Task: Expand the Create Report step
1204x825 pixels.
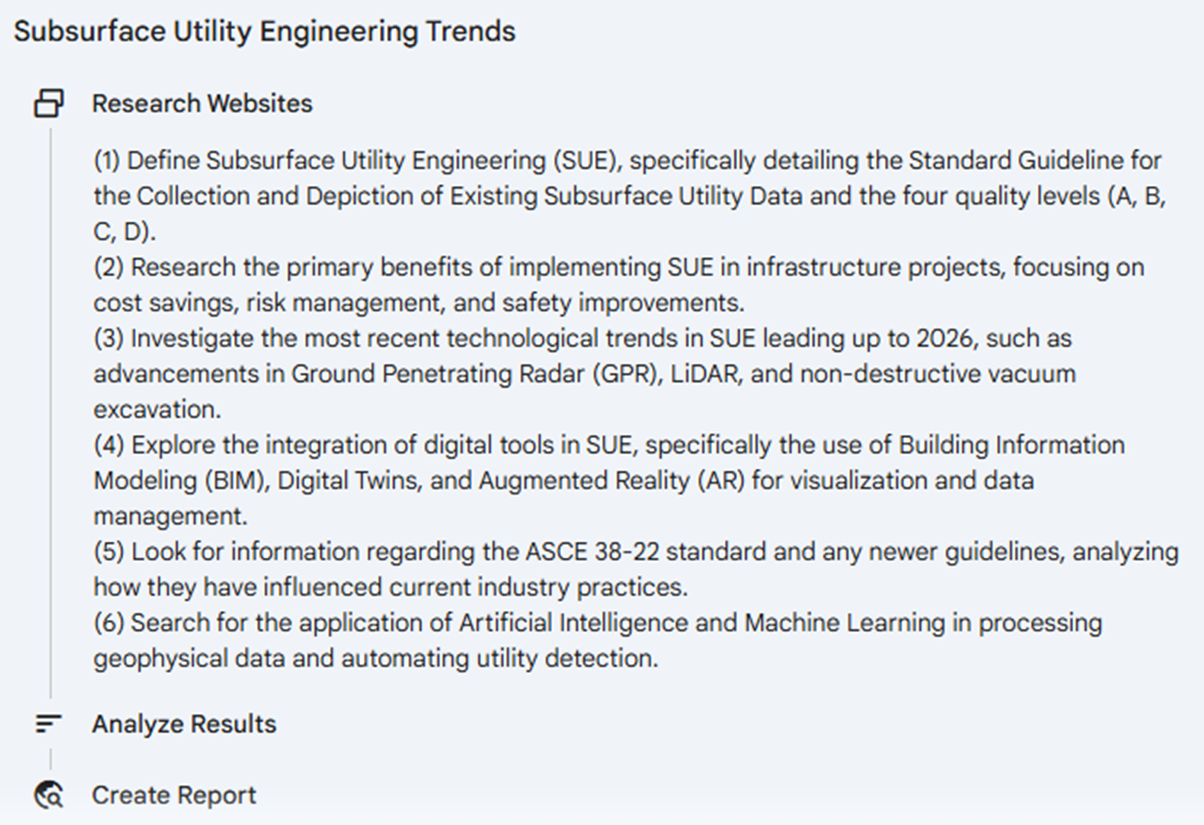Action: (x=174, y=795)
